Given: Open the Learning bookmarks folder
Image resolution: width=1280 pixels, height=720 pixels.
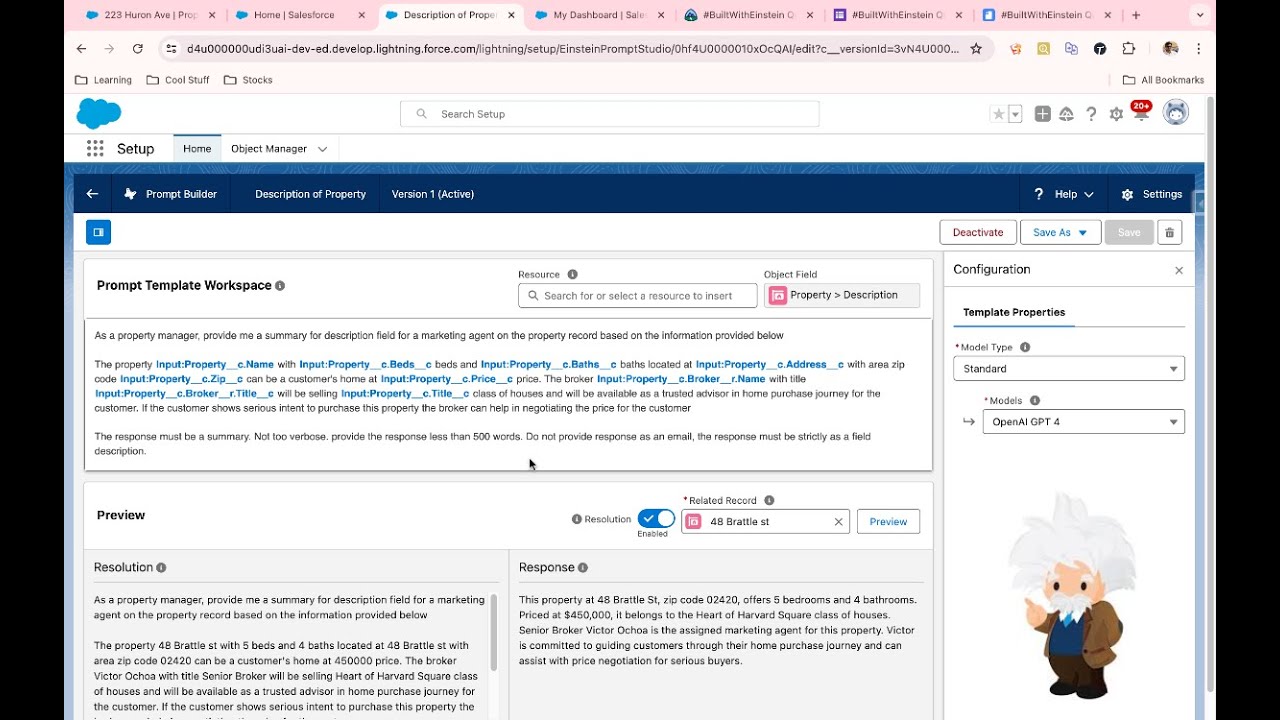Looking at the screenshot, I should tap(103, 80).
